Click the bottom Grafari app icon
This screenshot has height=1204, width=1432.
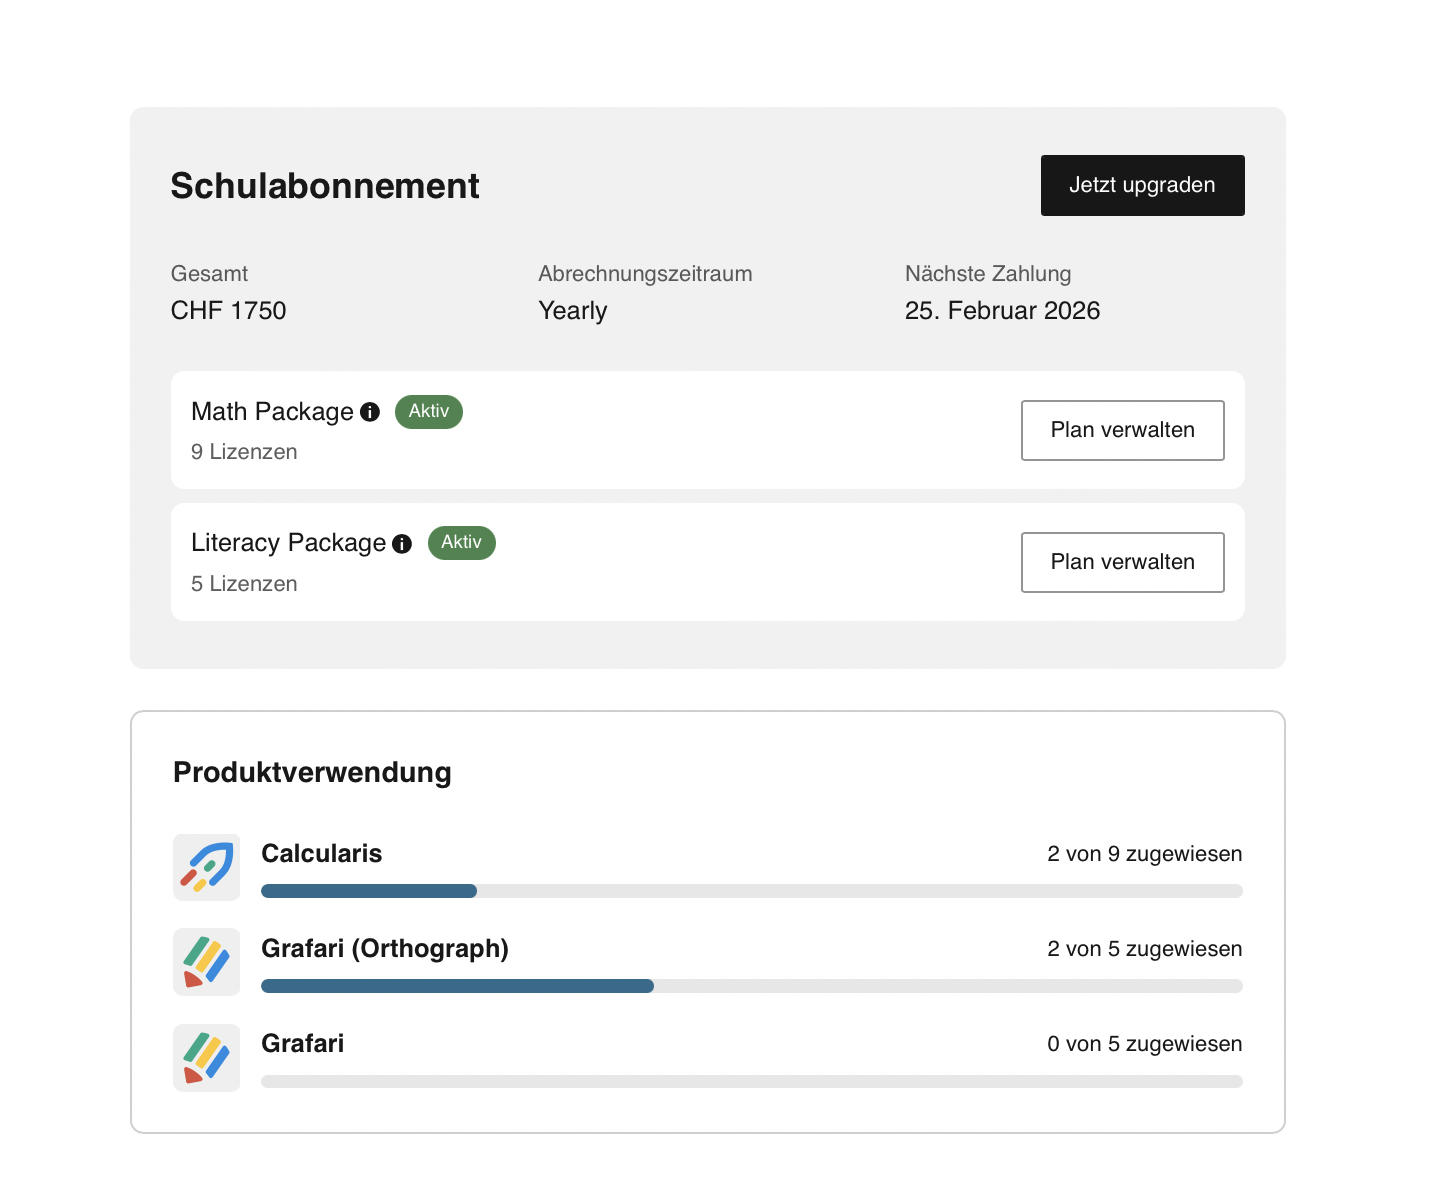click(207, 1058)
